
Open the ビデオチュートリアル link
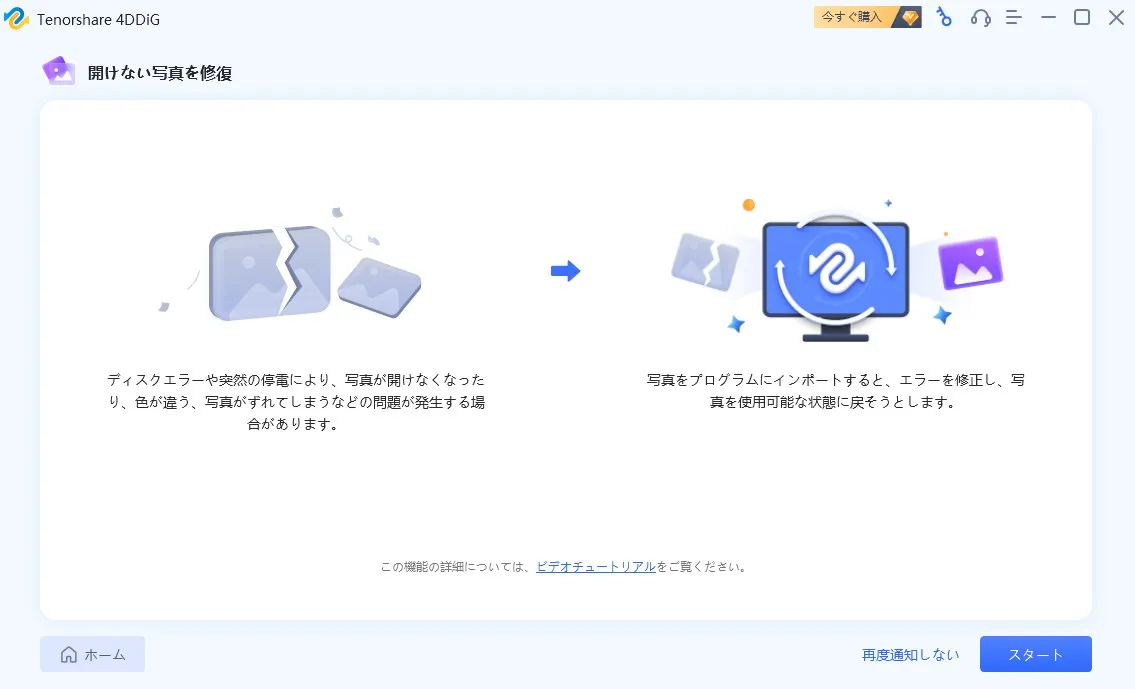click(x=596, y=567)
